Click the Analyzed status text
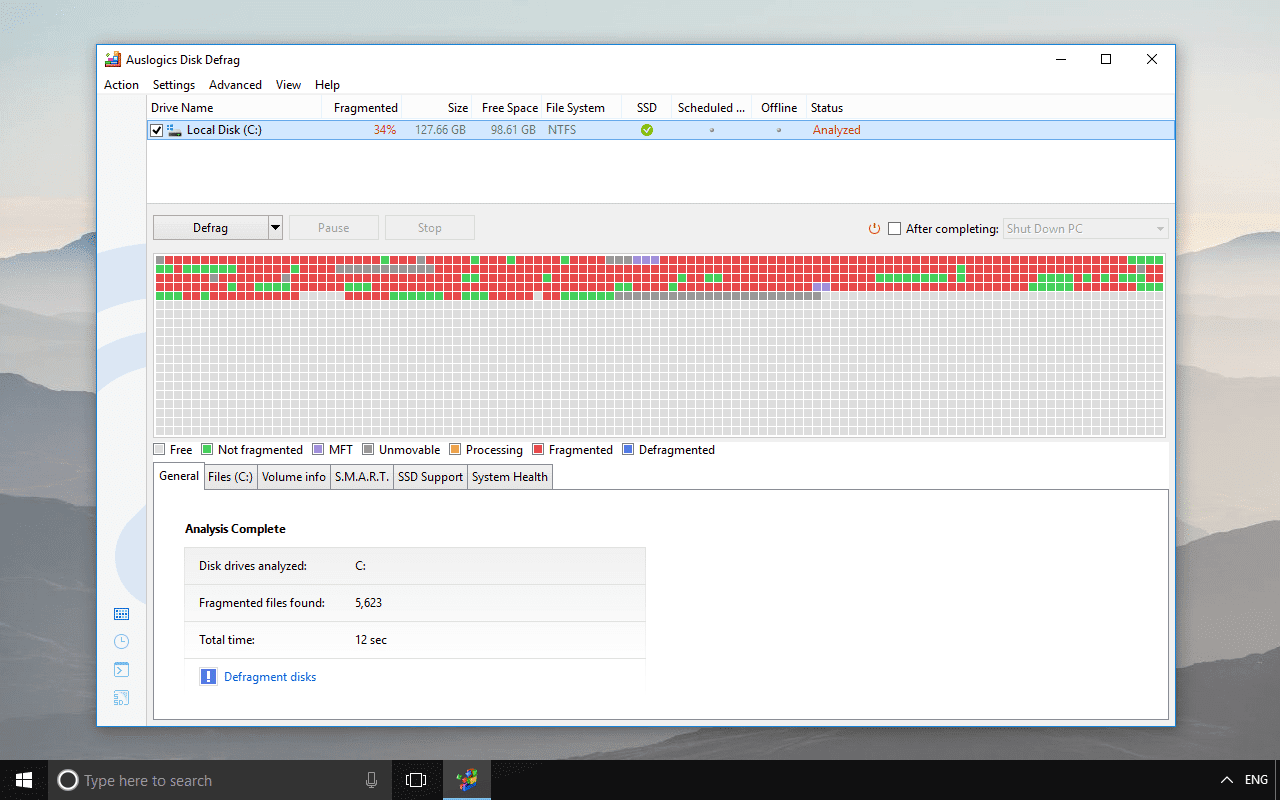1280x800 pixels. point(836,130)
